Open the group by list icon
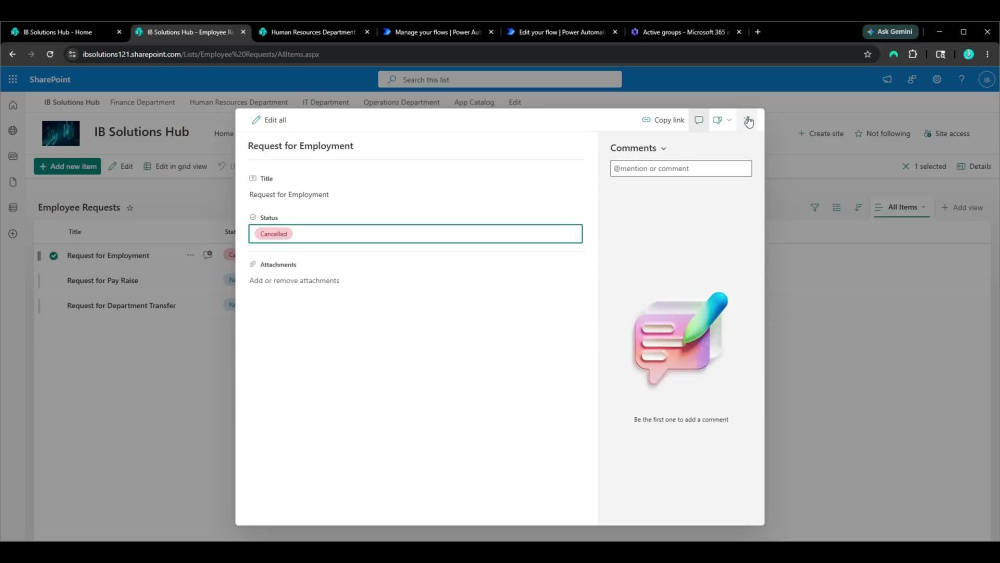This screenshot has height=563, width=1000. click(836, 207)
